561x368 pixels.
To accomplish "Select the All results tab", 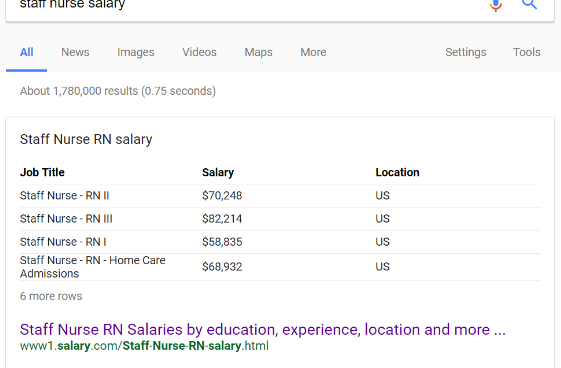I will (x=26, y=52).
